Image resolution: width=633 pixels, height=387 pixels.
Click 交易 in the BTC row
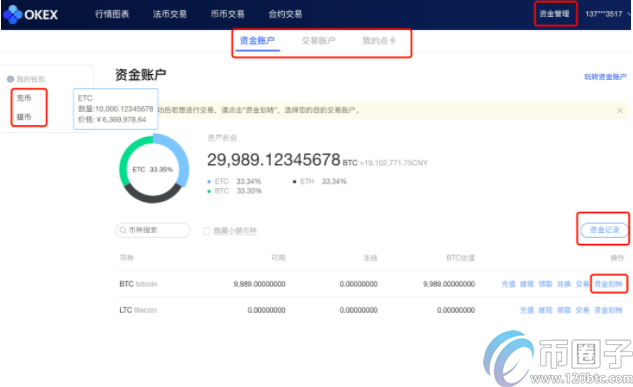tap(582, 284)
